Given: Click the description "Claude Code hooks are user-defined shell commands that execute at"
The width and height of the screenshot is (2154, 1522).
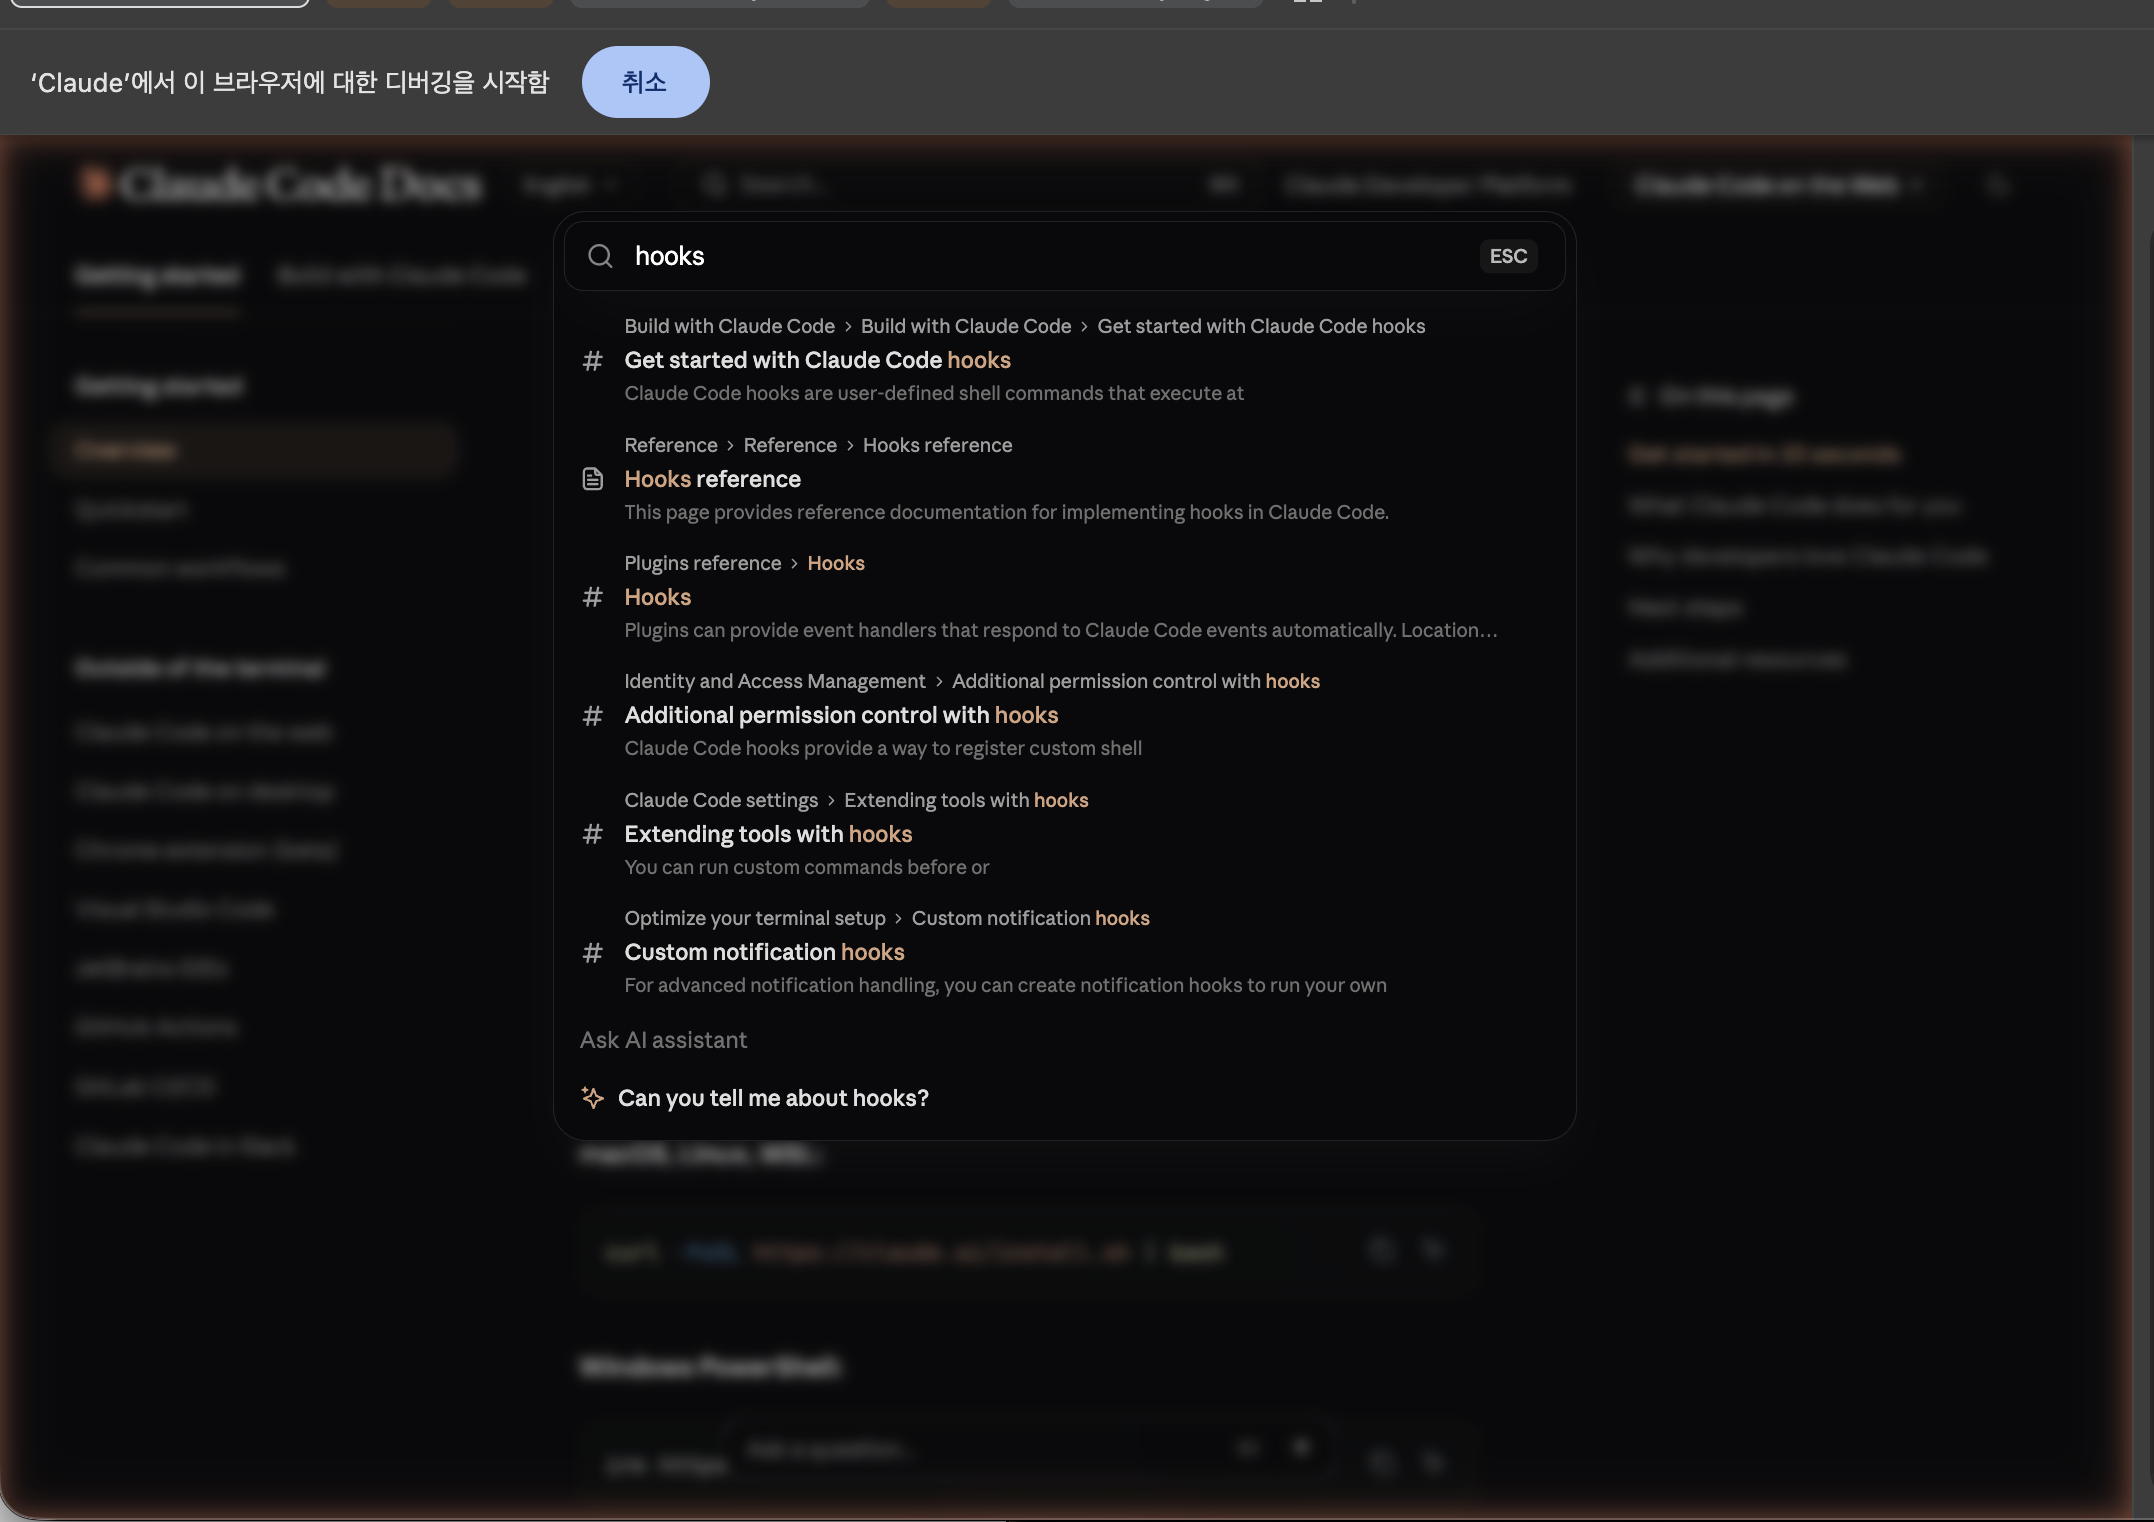Looking at the screenshot, I should click(934, 393).
